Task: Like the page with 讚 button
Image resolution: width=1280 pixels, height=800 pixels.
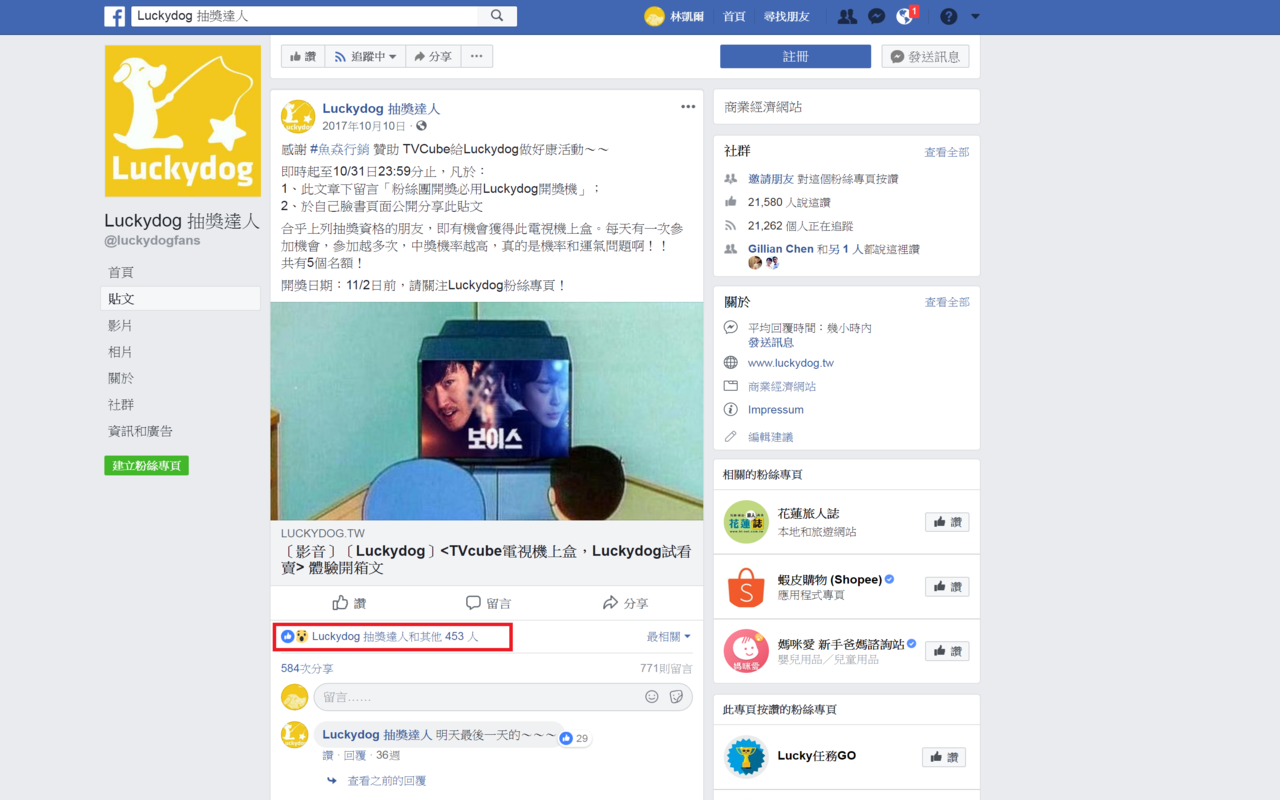Action: [303, 57]
